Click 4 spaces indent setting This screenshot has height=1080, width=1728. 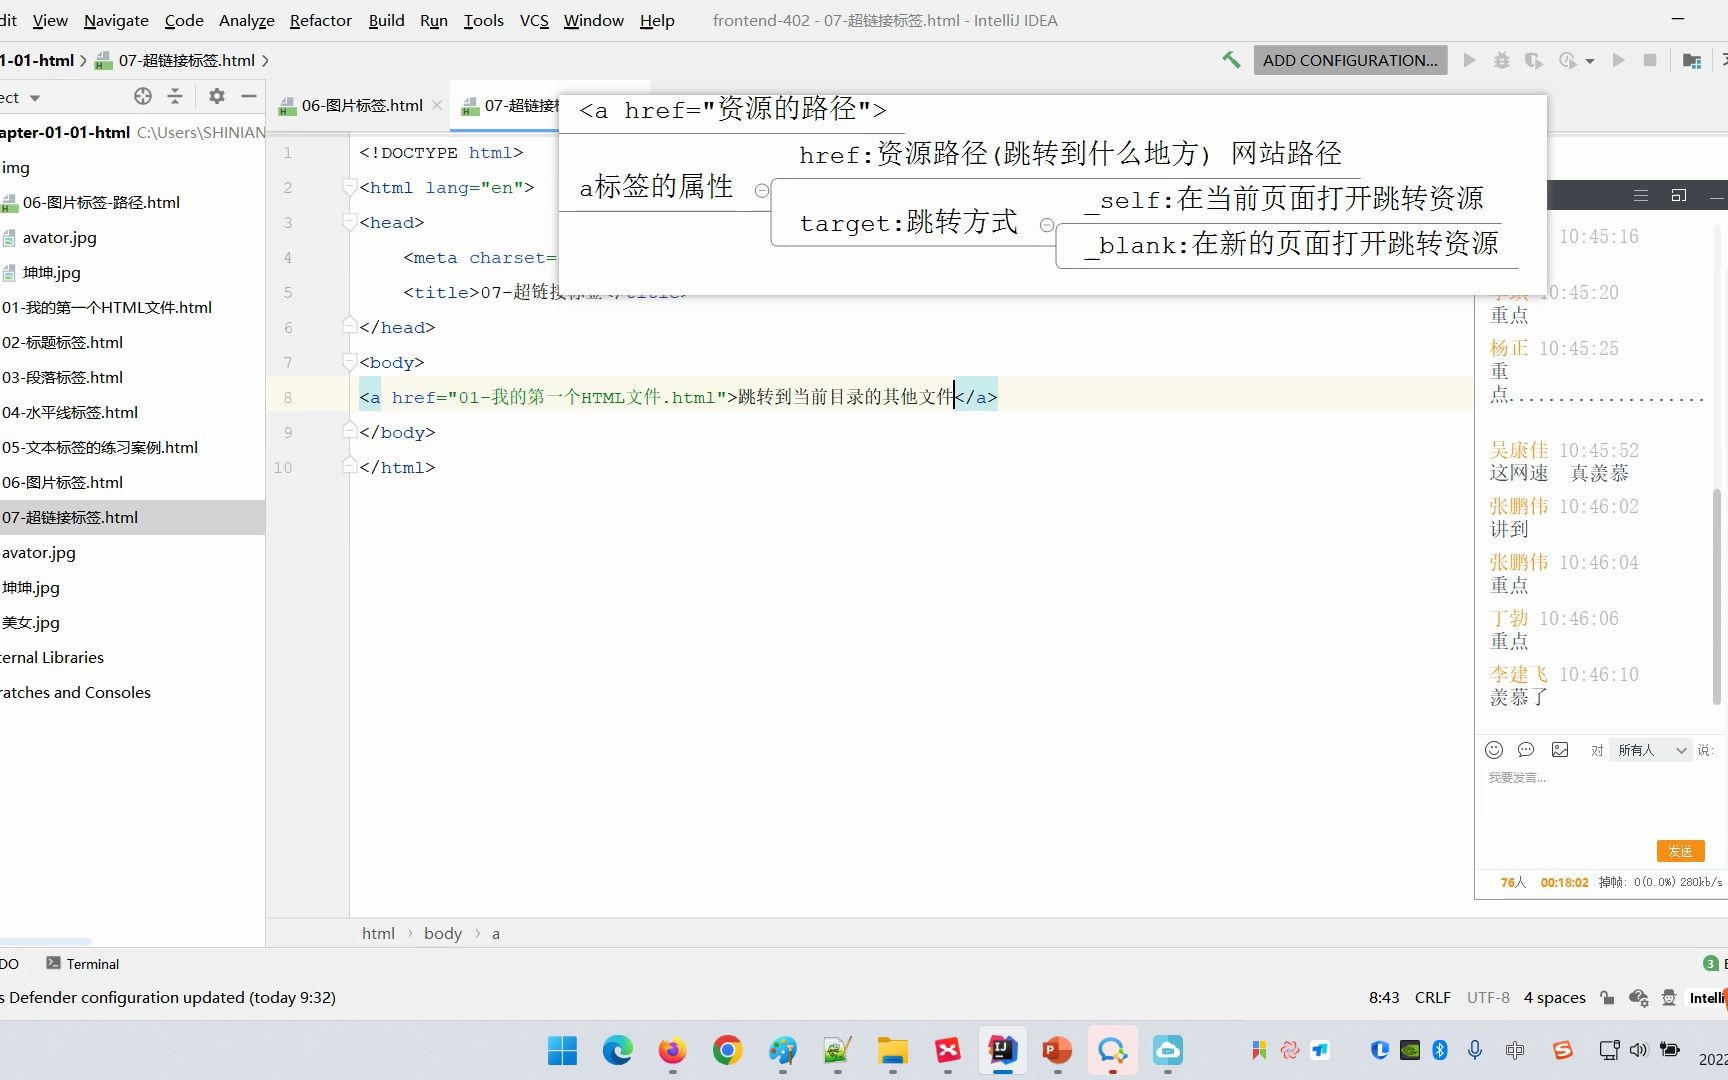point(1554,997)
